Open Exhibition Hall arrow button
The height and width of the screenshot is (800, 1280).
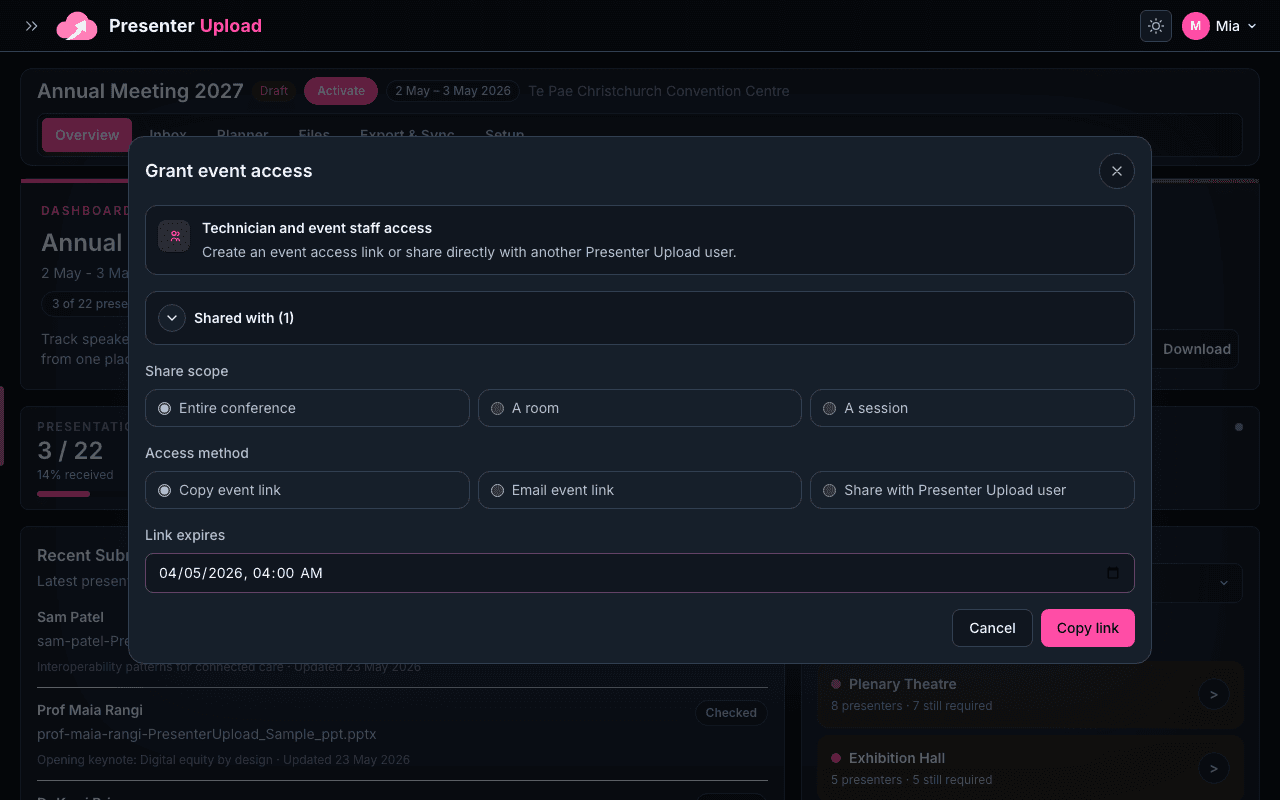pos(1214,768)
